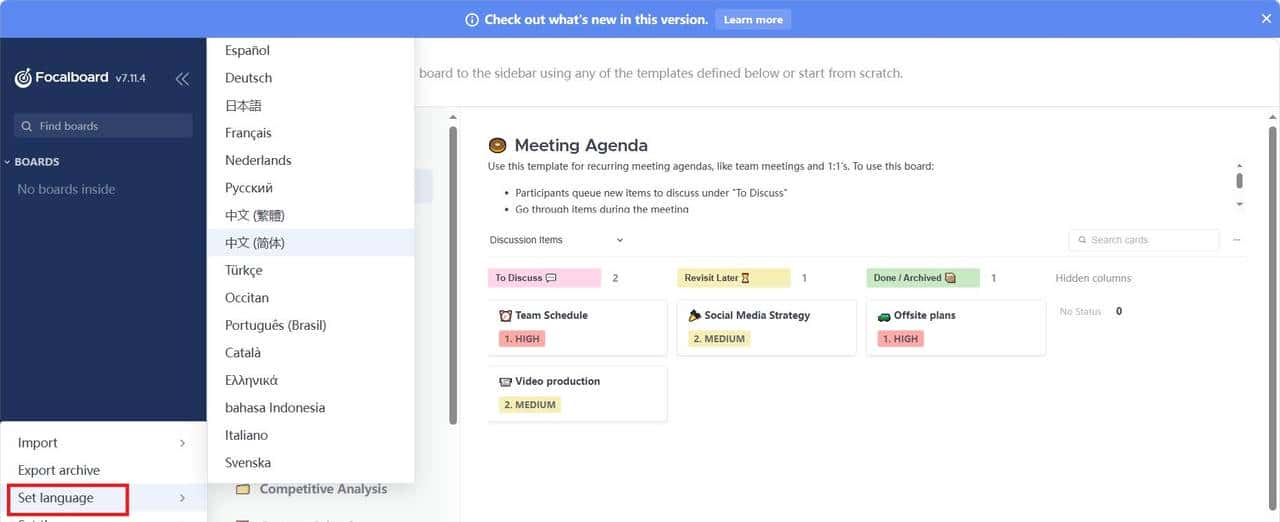Click the 1. HIGH label on Team Schedule
This screenshot has width=1280, height=522.
tap(521, 339)
